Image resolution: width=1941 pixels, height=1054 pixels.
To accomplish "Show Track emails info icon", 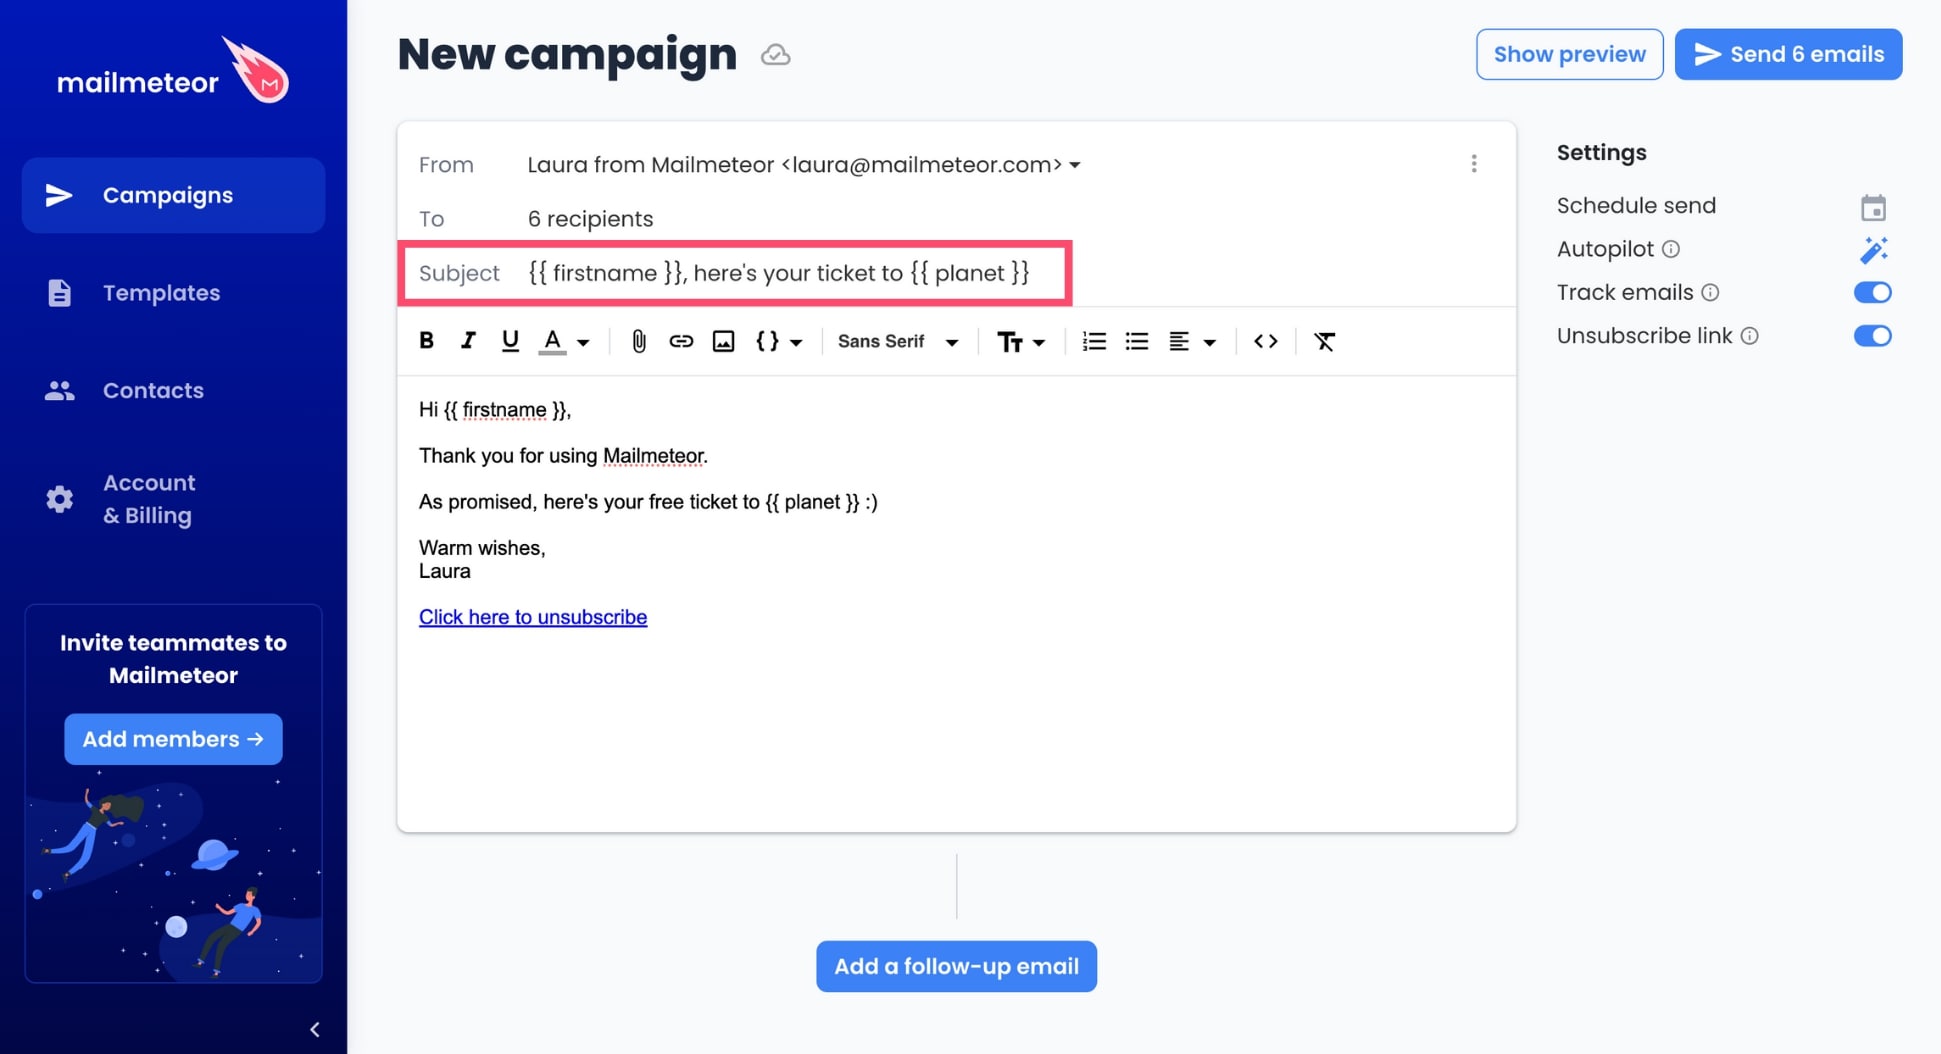I will [x=1710, y=292].
